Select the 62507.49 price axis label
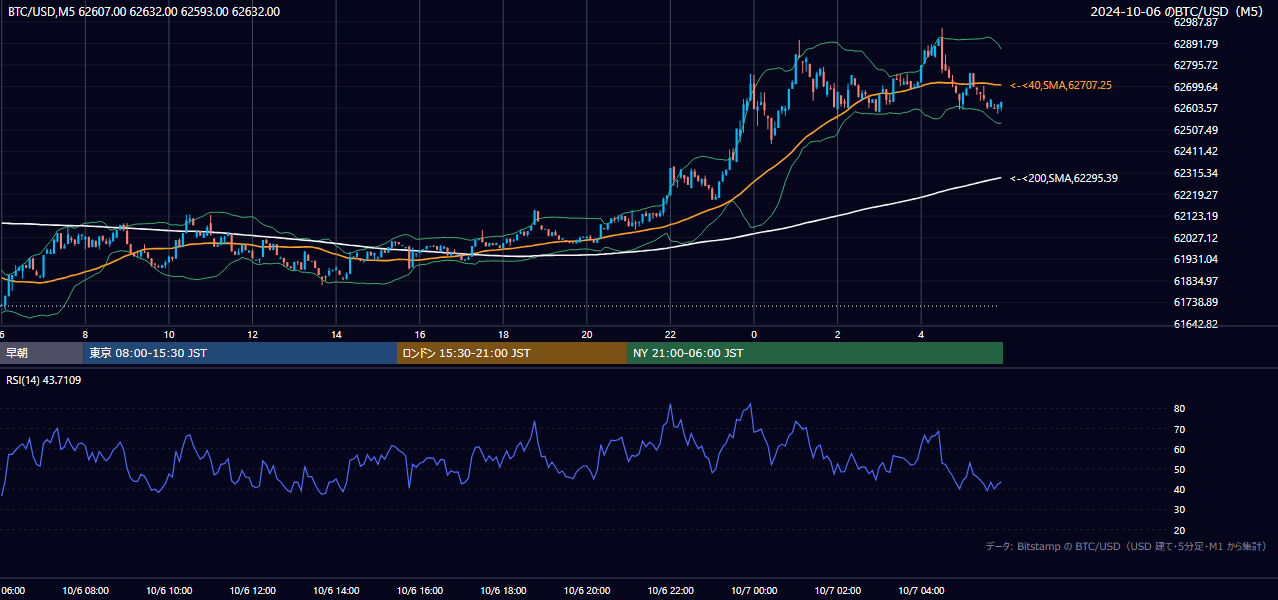 (x=1195, y=130)
